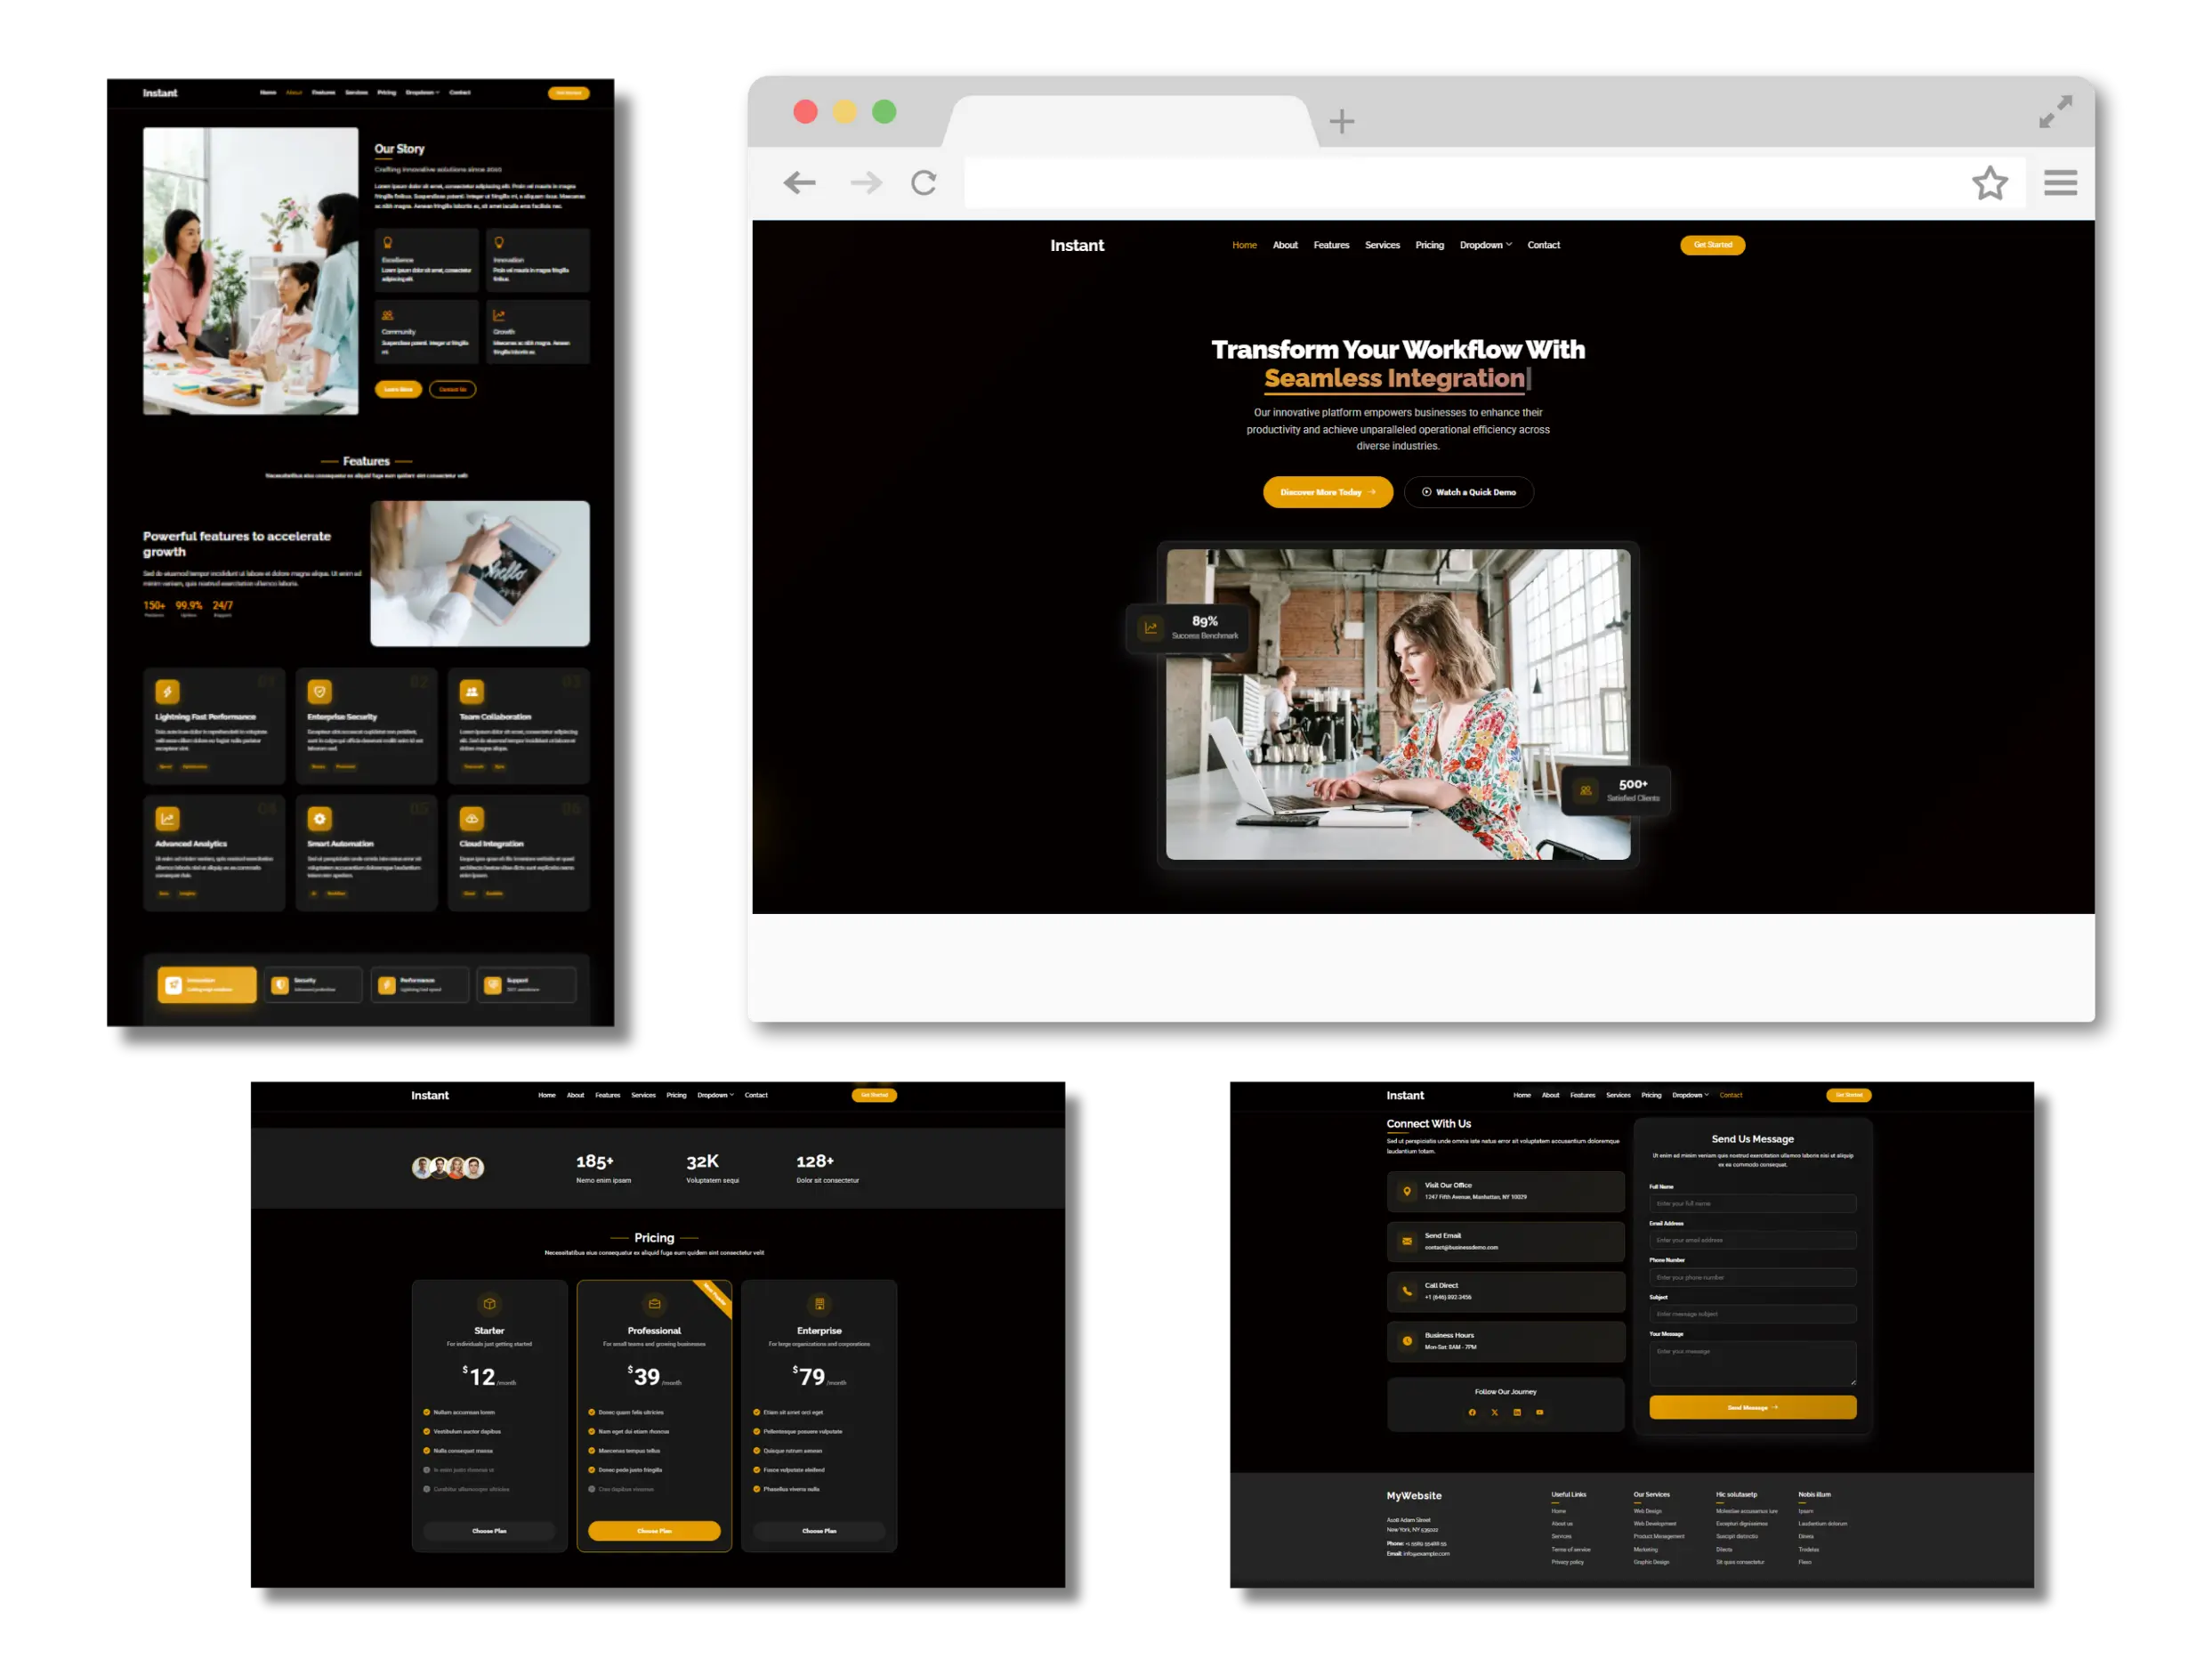
Task: Click the browser back arrow
Action: point(799,183)
